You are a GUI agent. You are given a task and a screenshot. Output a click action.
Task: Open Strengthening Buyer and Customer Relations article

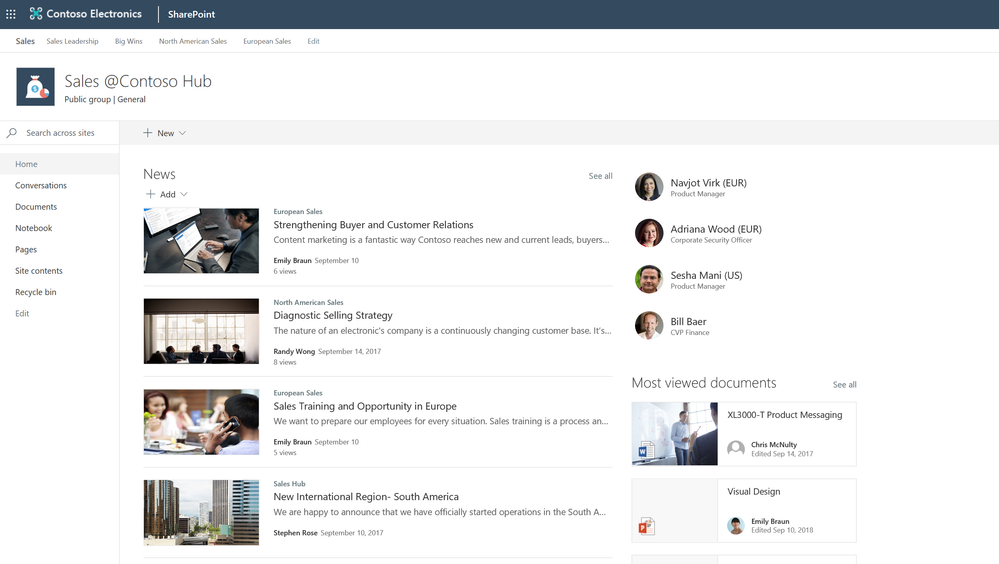pos(373,224)
